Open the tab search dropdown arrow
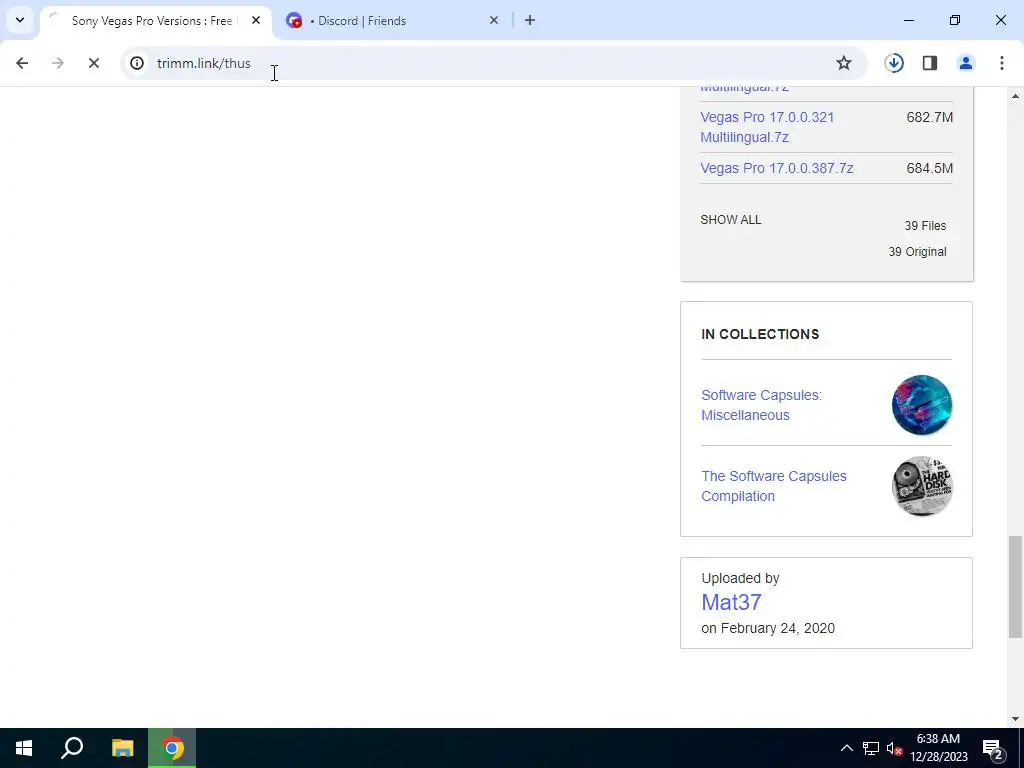The height and width of the screenshot is (768, 1024). click(20, 20)
